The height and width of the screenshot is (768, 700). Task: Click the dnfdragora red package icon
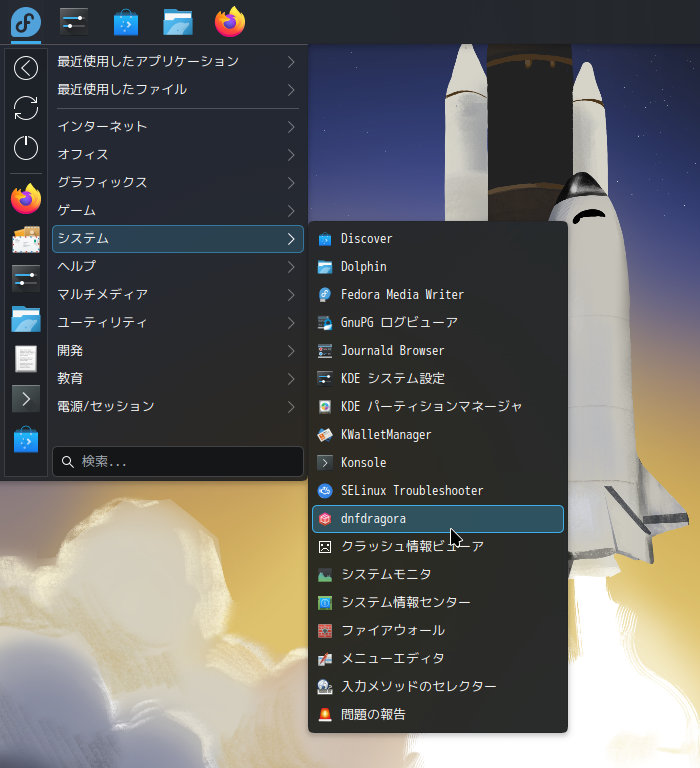[325, 519]
